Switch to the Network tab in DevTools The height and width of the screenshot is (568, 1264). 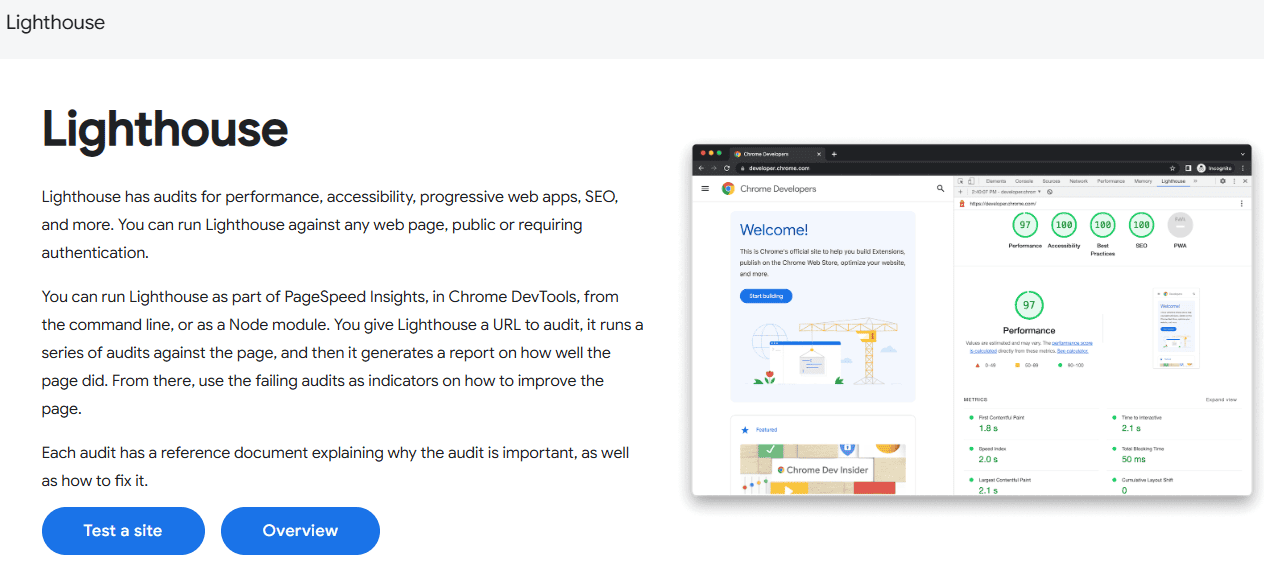[1078, 181]
